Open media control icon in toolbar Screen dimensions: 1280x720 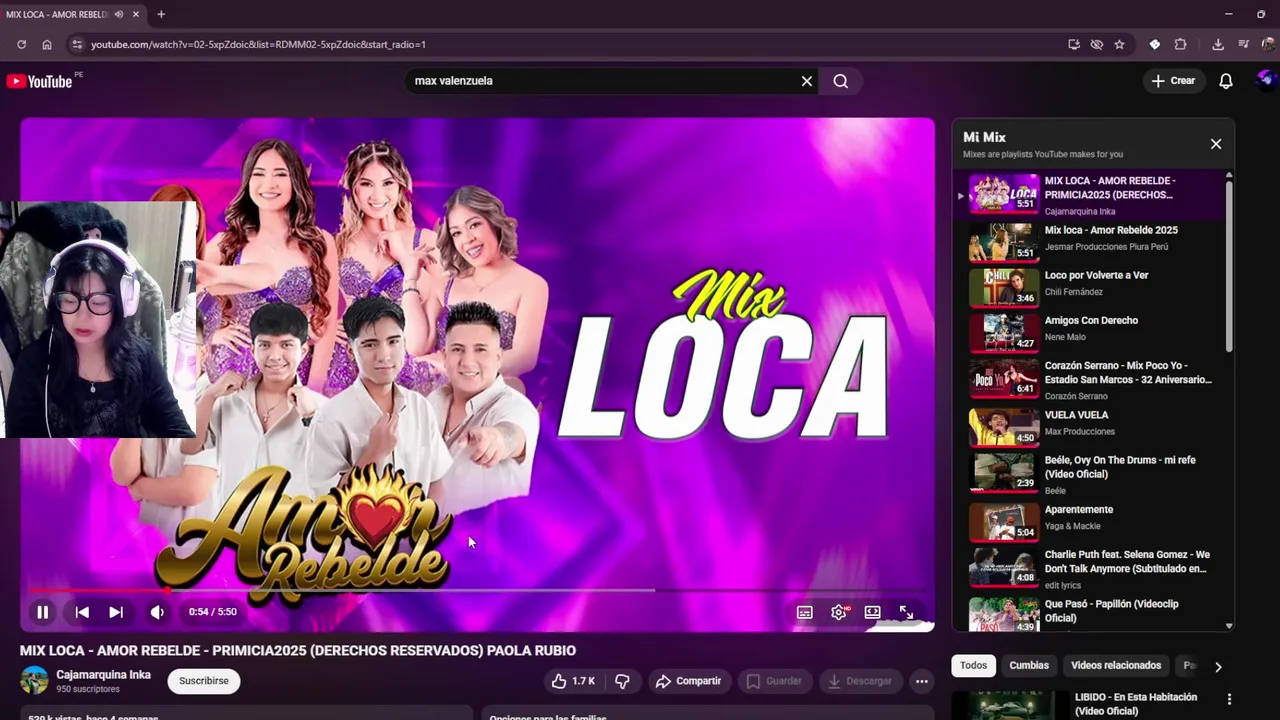click(x=1244, y=44)
